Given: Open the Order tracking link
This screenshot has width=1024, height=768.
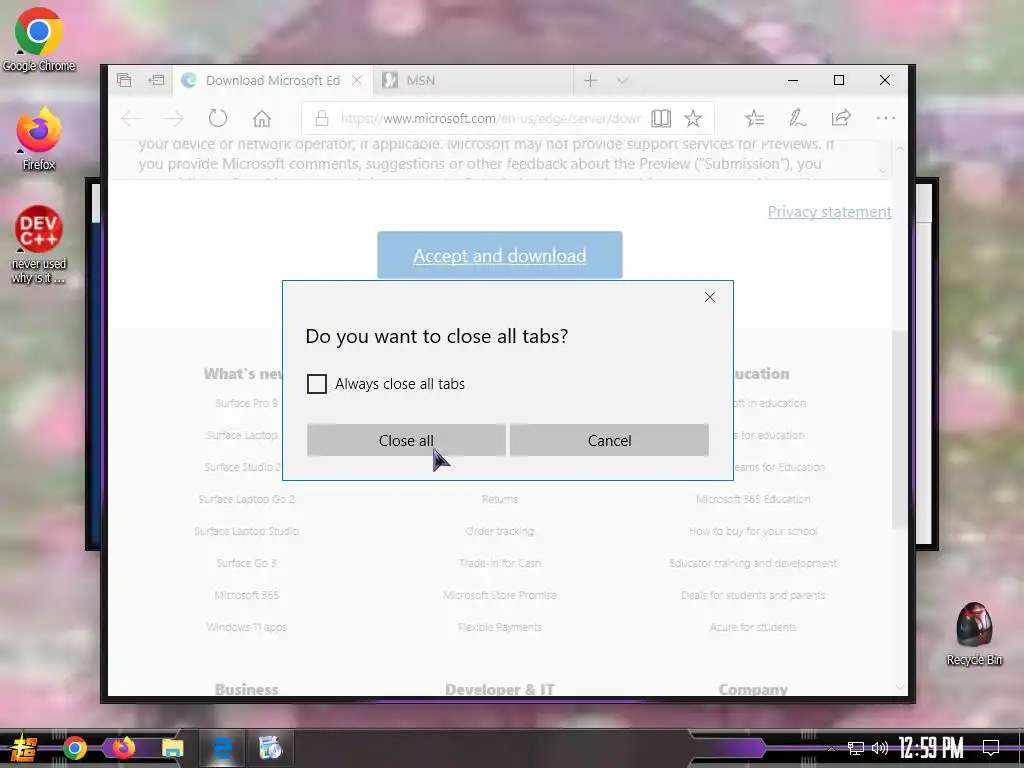Looking at the screenshot, I should pyautogui.click(x=500, y=531).
